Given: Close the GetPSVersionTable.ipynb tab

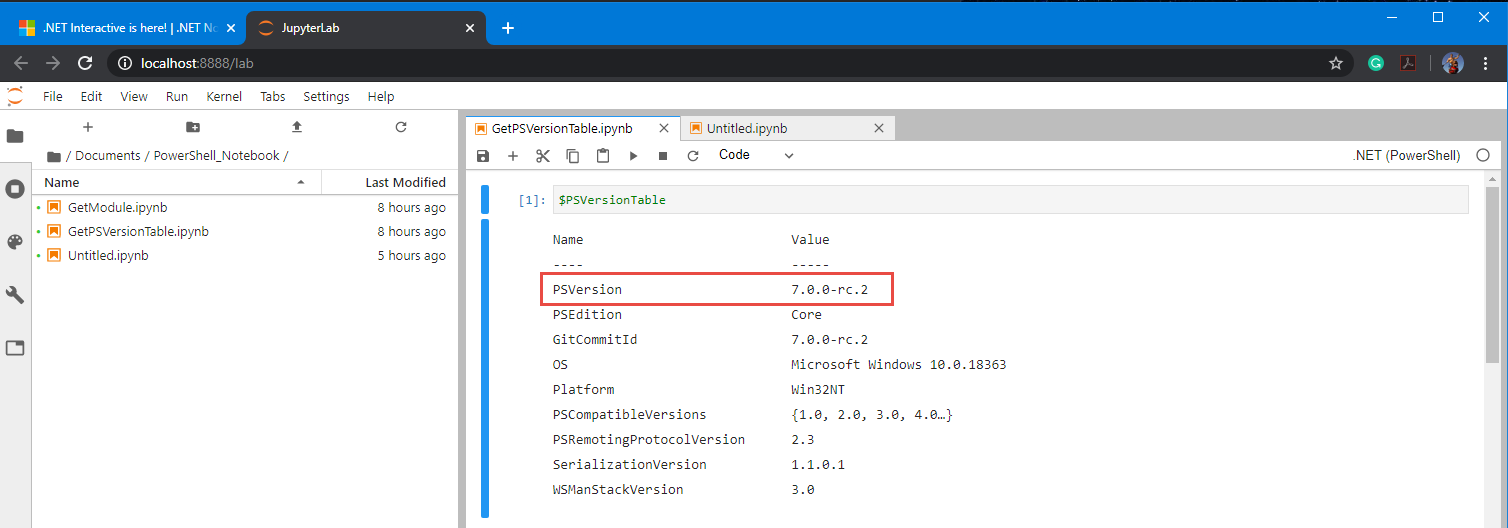Looking at the screenshot, I should tap(665, 128).
